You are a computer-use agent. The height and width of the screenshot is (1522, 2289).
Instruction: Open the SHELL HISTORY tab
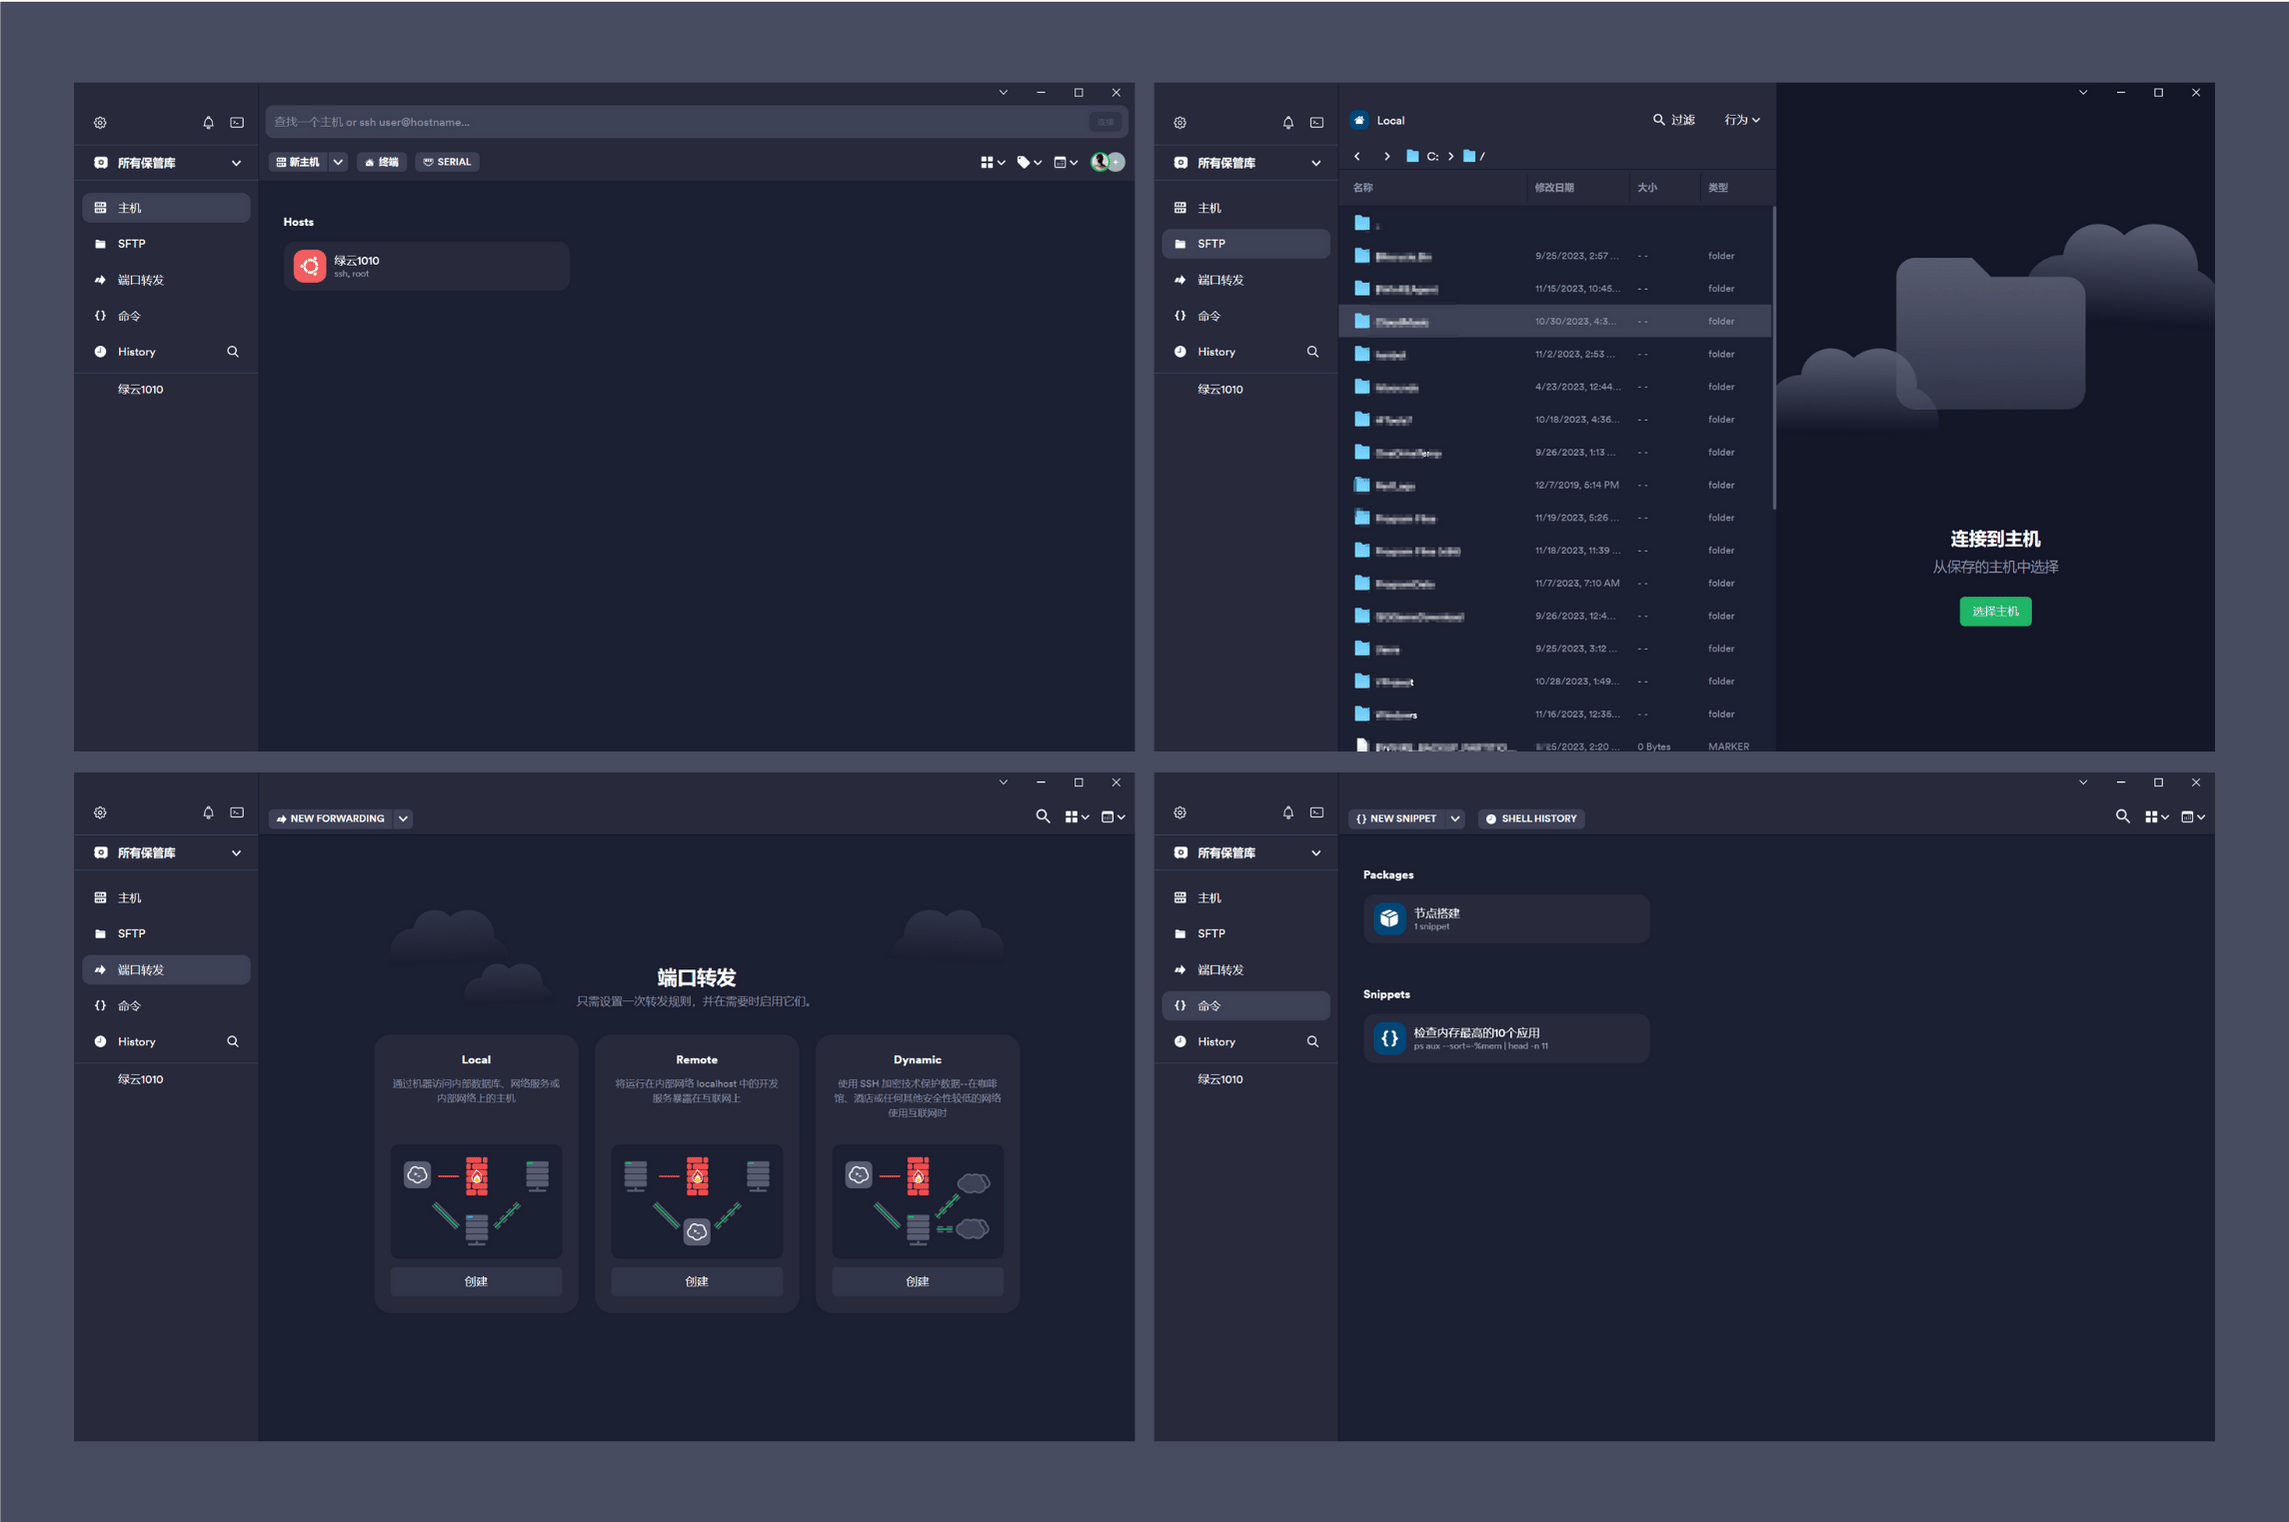pyautogui.click(x=1531, y=818)
